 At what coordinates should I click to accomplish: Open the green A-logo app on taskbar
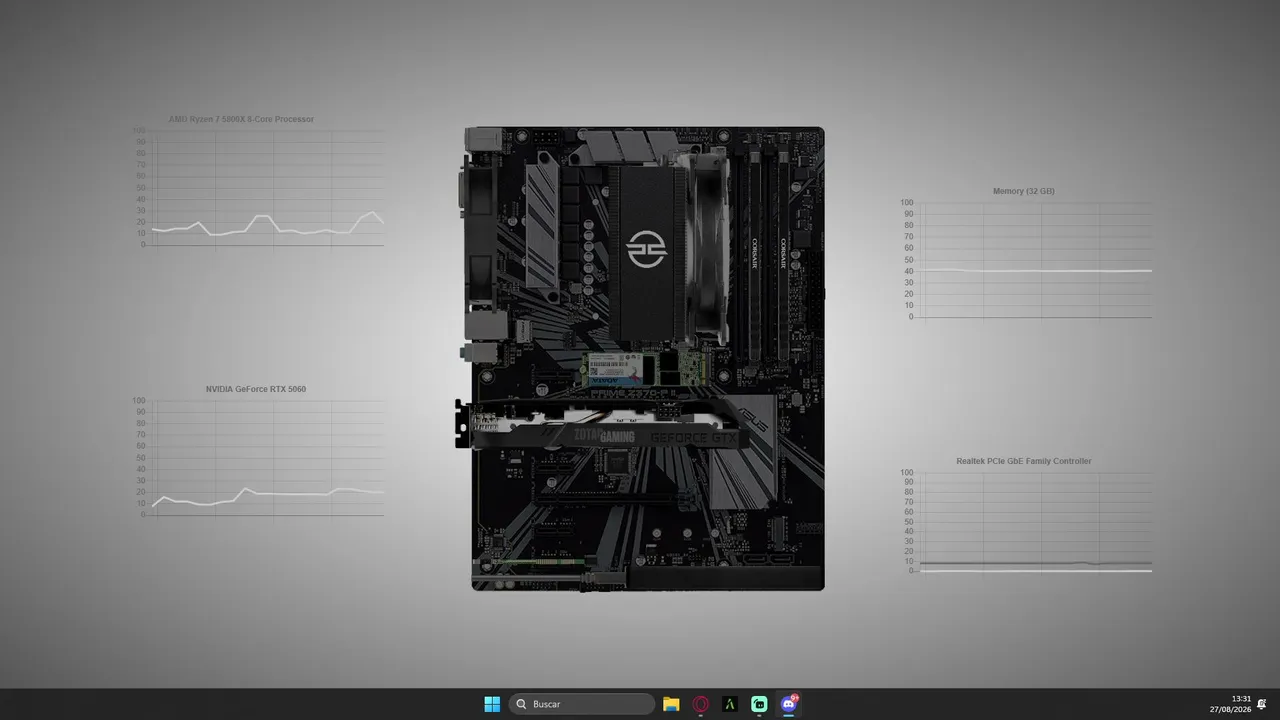click(x=730, y=704)
